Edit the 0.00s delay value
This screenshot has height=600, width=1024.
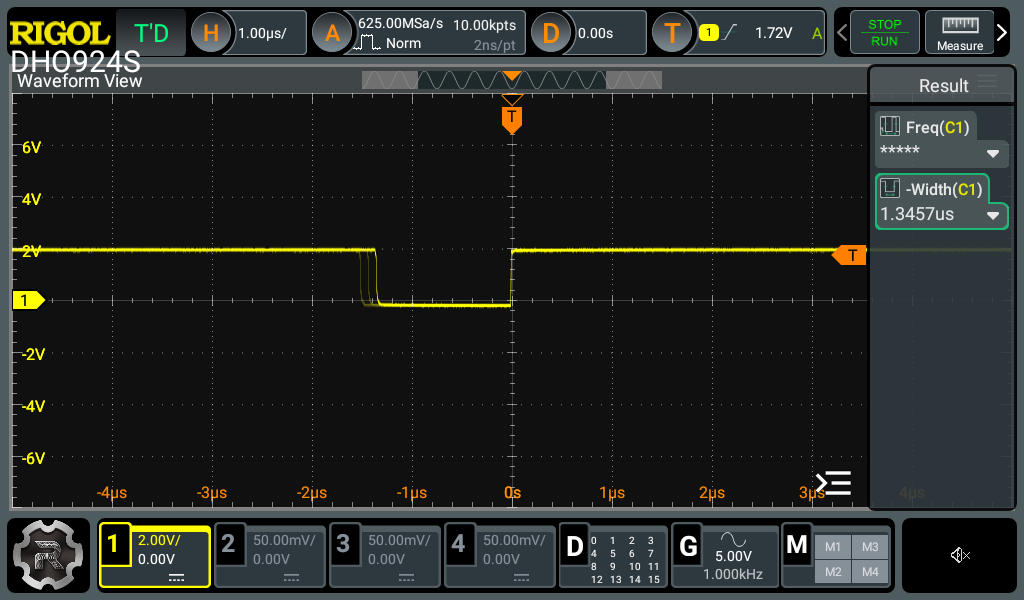tap(596, 33)
